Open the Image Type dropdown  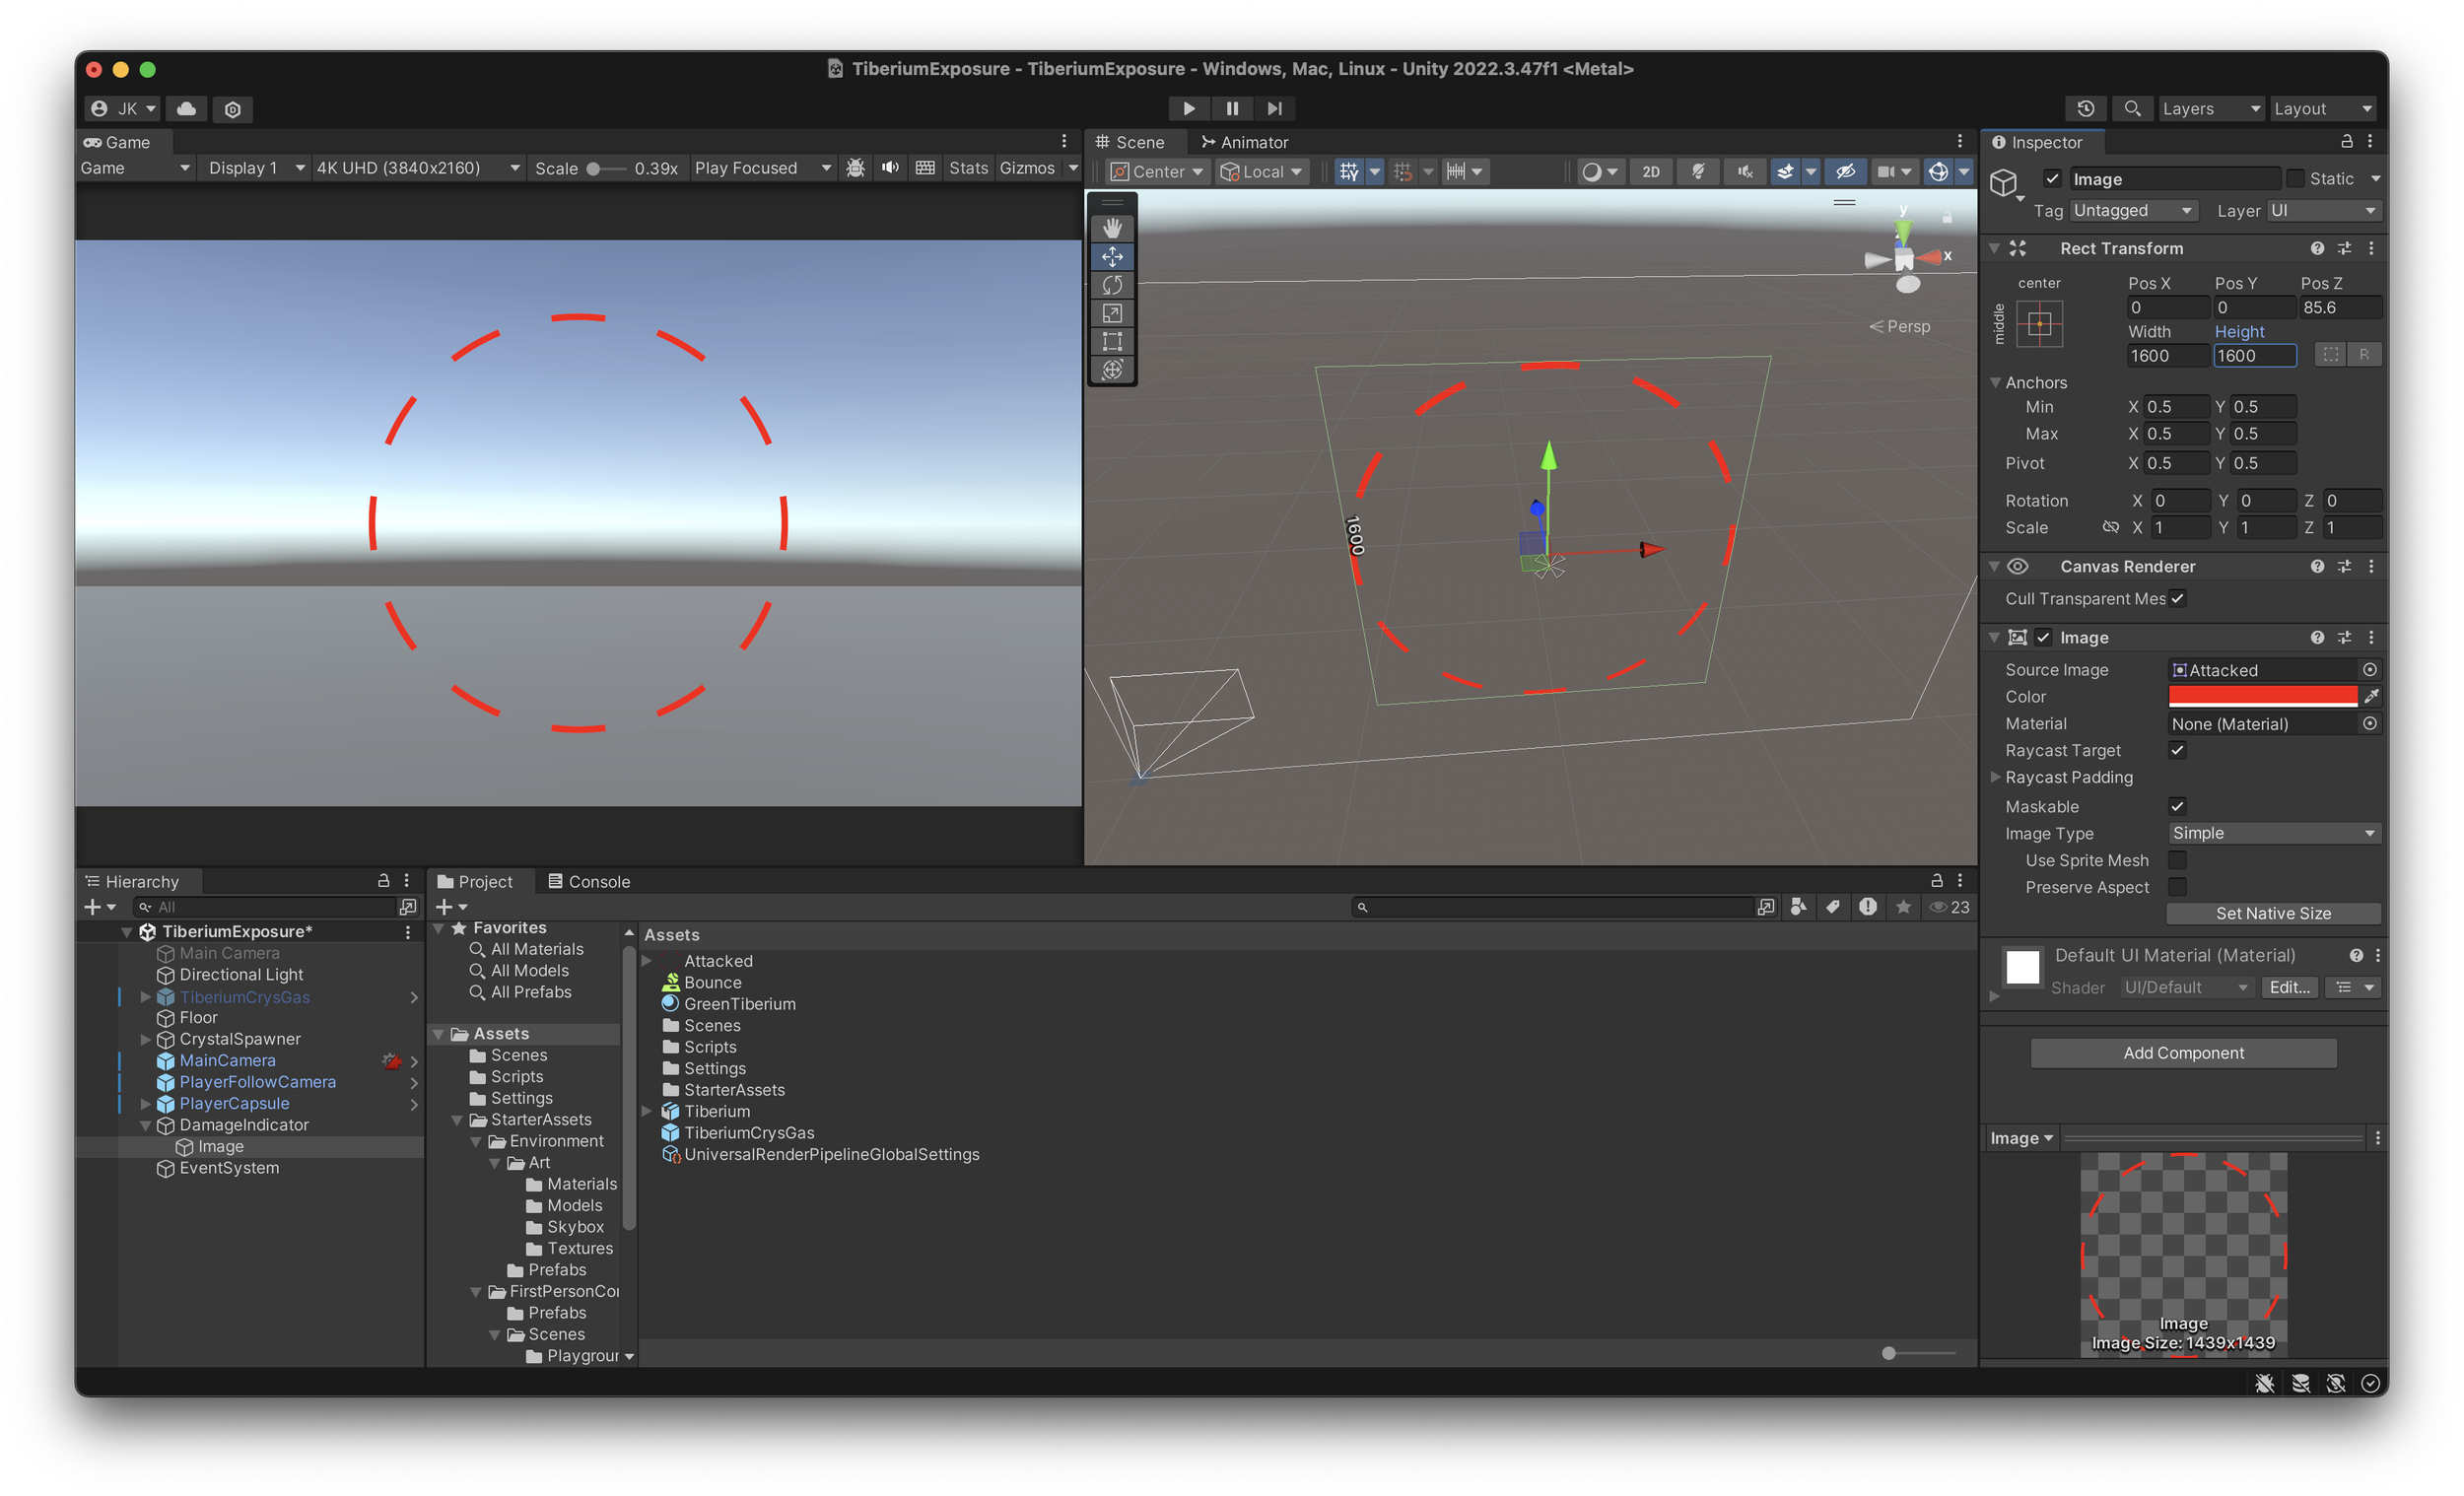coord(2272,833)
